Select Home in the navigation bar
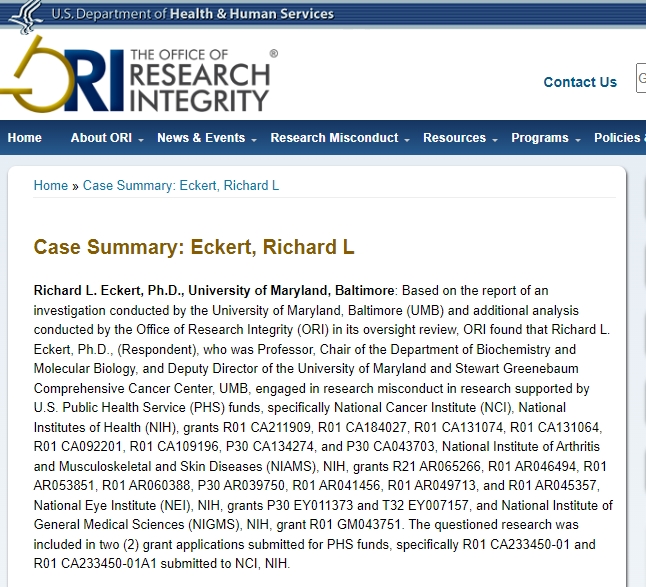This screenshot has height=587, width=646. (x=25, y=138)
